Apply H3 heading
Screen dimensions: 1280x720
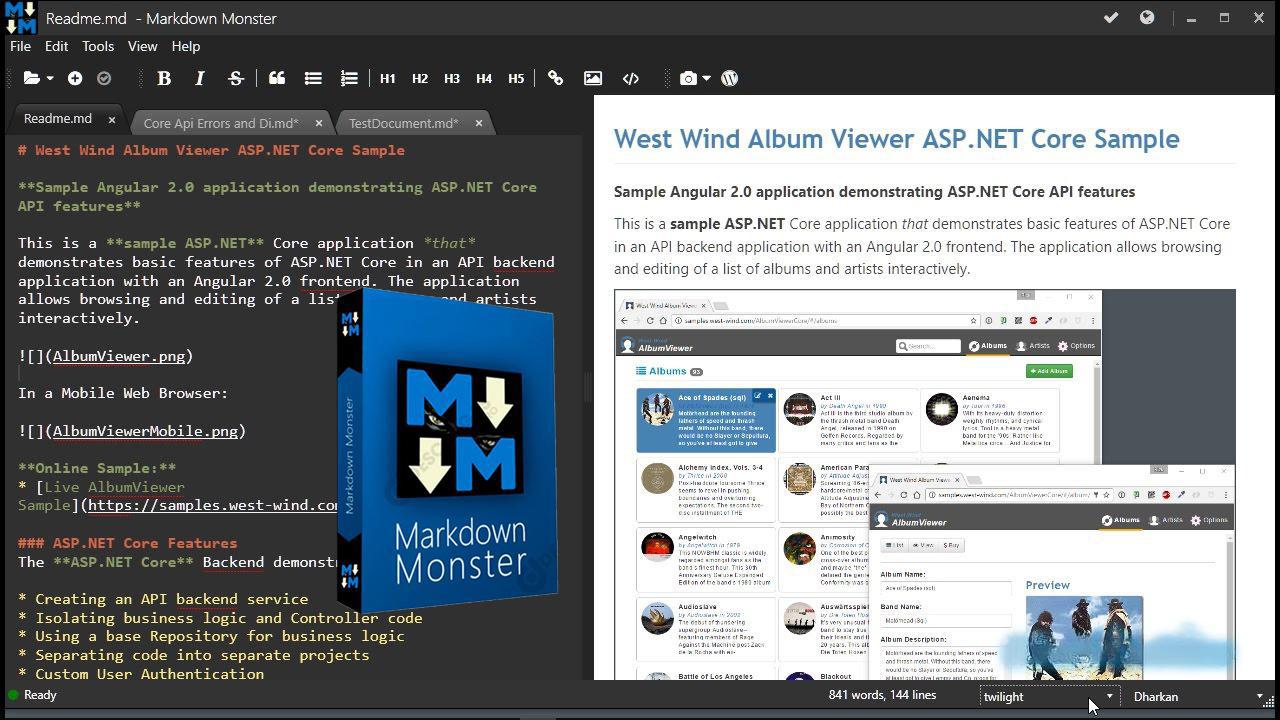coord(452,78)
